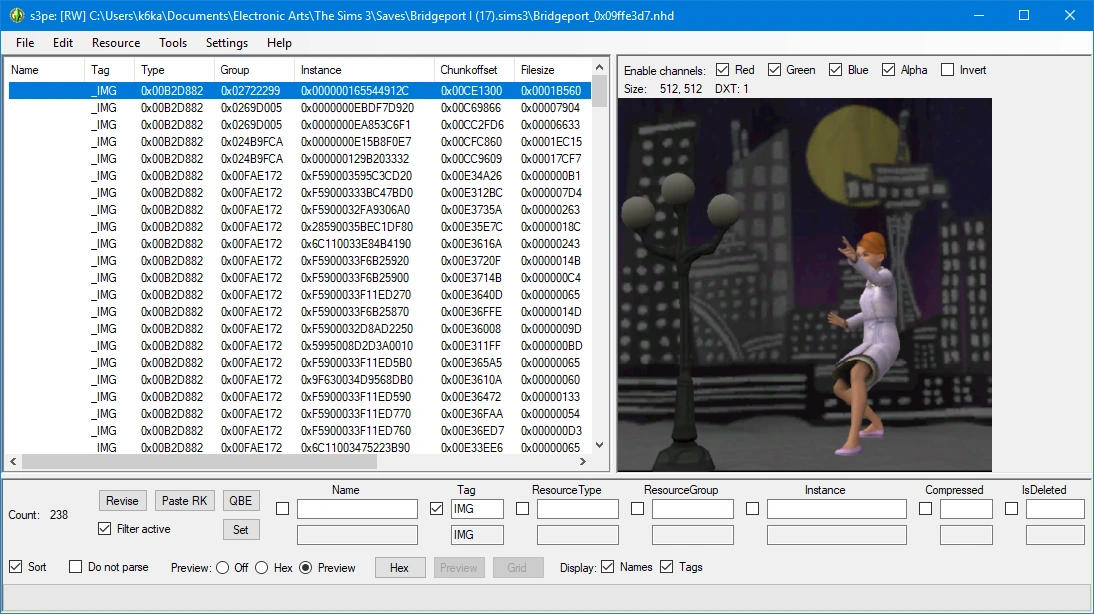Open the Tools menu
The image size is (1094, 614).
click(x=173, y=43)
